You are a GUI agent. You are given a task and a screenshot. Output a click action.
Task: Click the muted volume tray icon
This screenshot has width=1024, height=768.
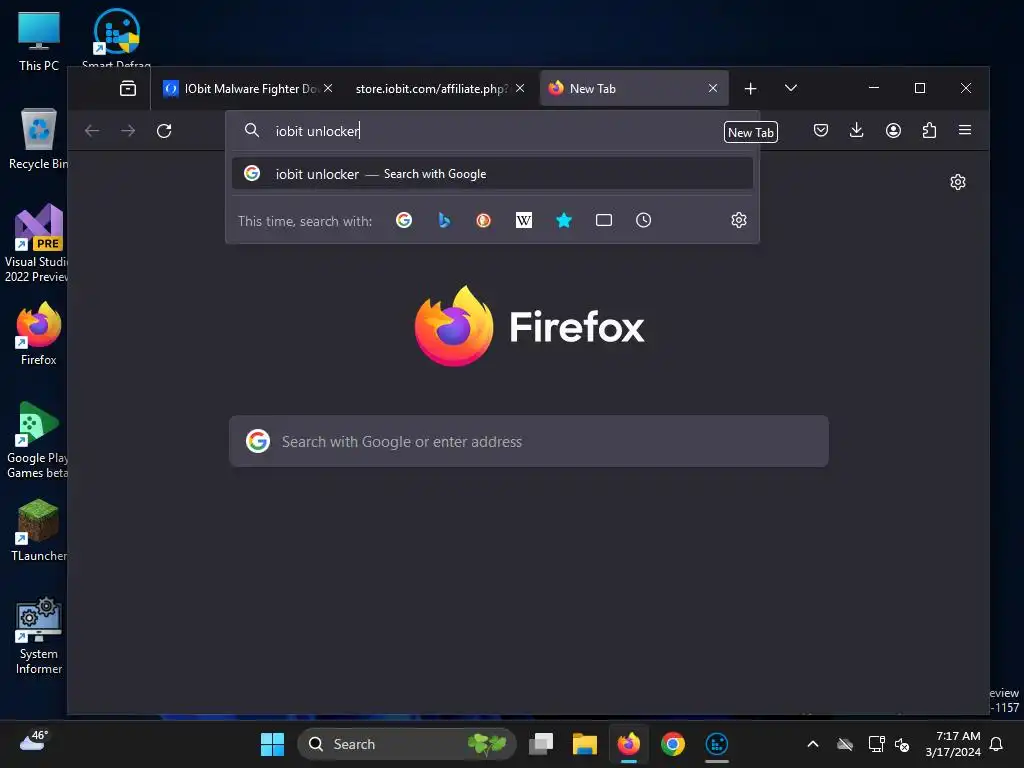point(902,744)
